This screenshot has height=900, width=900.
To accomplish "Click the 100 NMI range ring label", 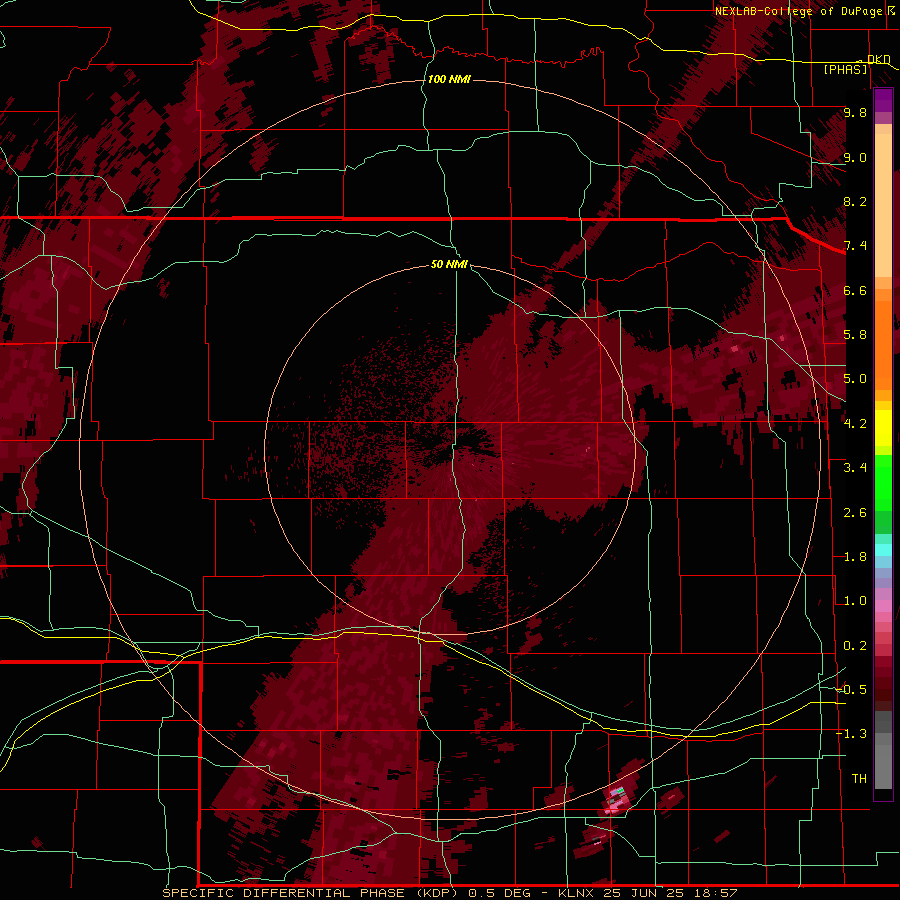I will coord(449,79).
